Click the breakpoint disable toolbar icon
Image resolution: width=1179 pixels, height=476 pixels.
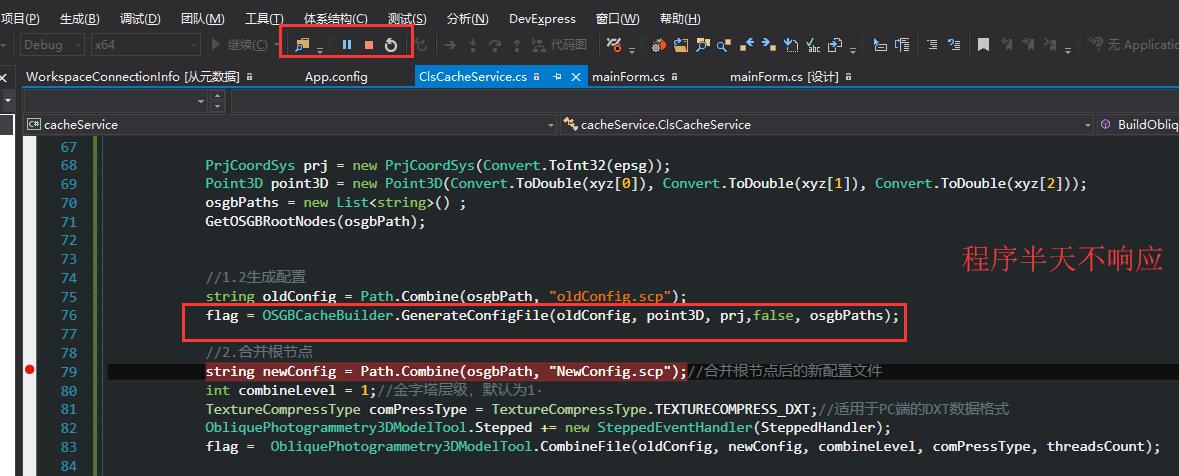(x=614, y=45)
